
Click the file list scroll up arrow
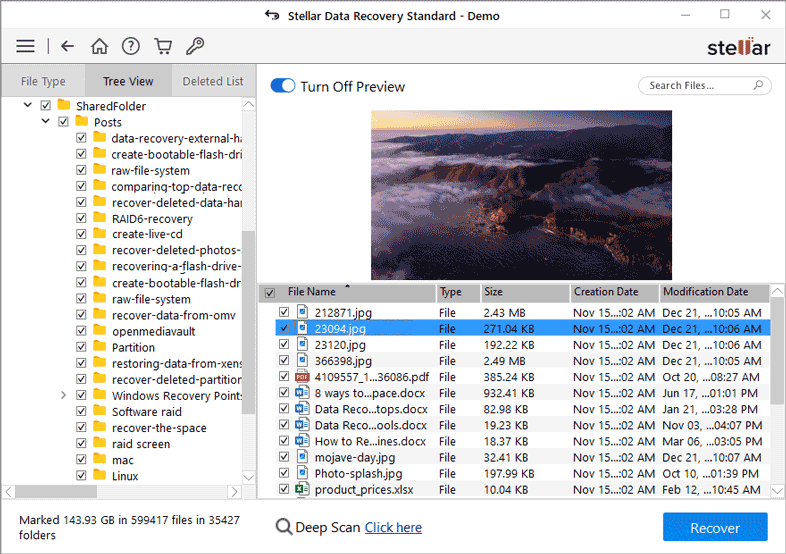click(x=777, y=291)
